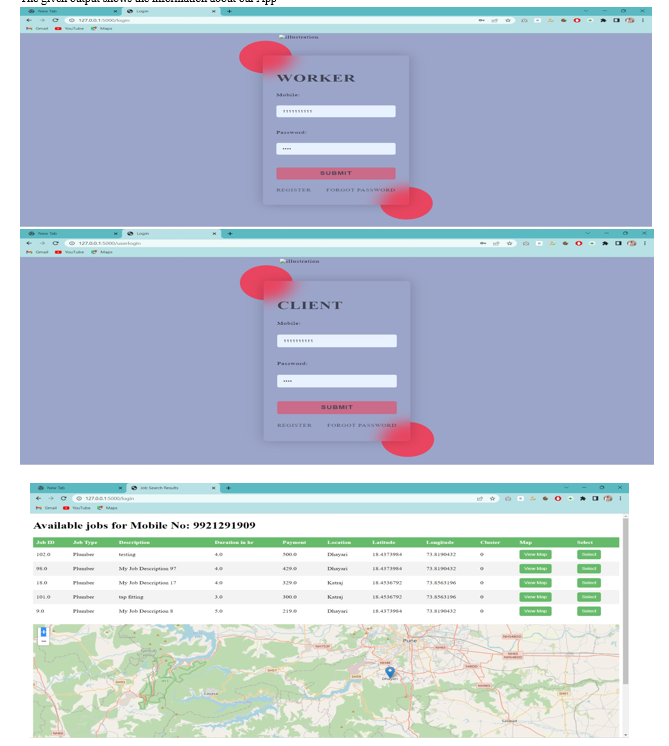Viewport: 669px width, 746px height.
Task: Open Maps bookmark in Worker login browser
Action: click(x=102, y=29)
